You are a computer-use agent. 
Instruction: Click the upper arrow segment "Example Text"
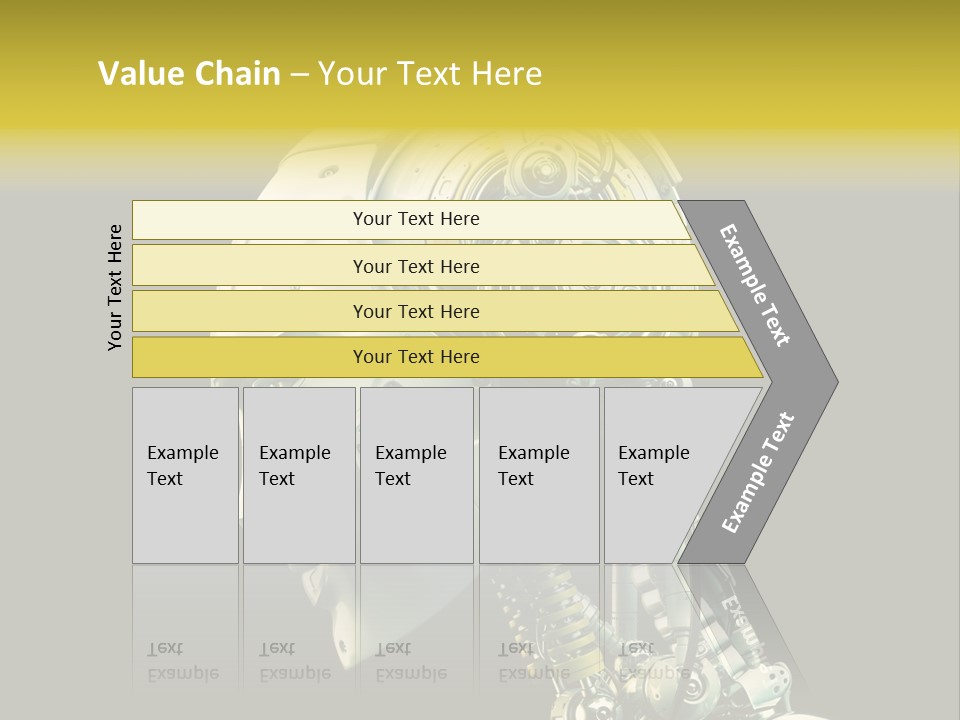(756, 285)
